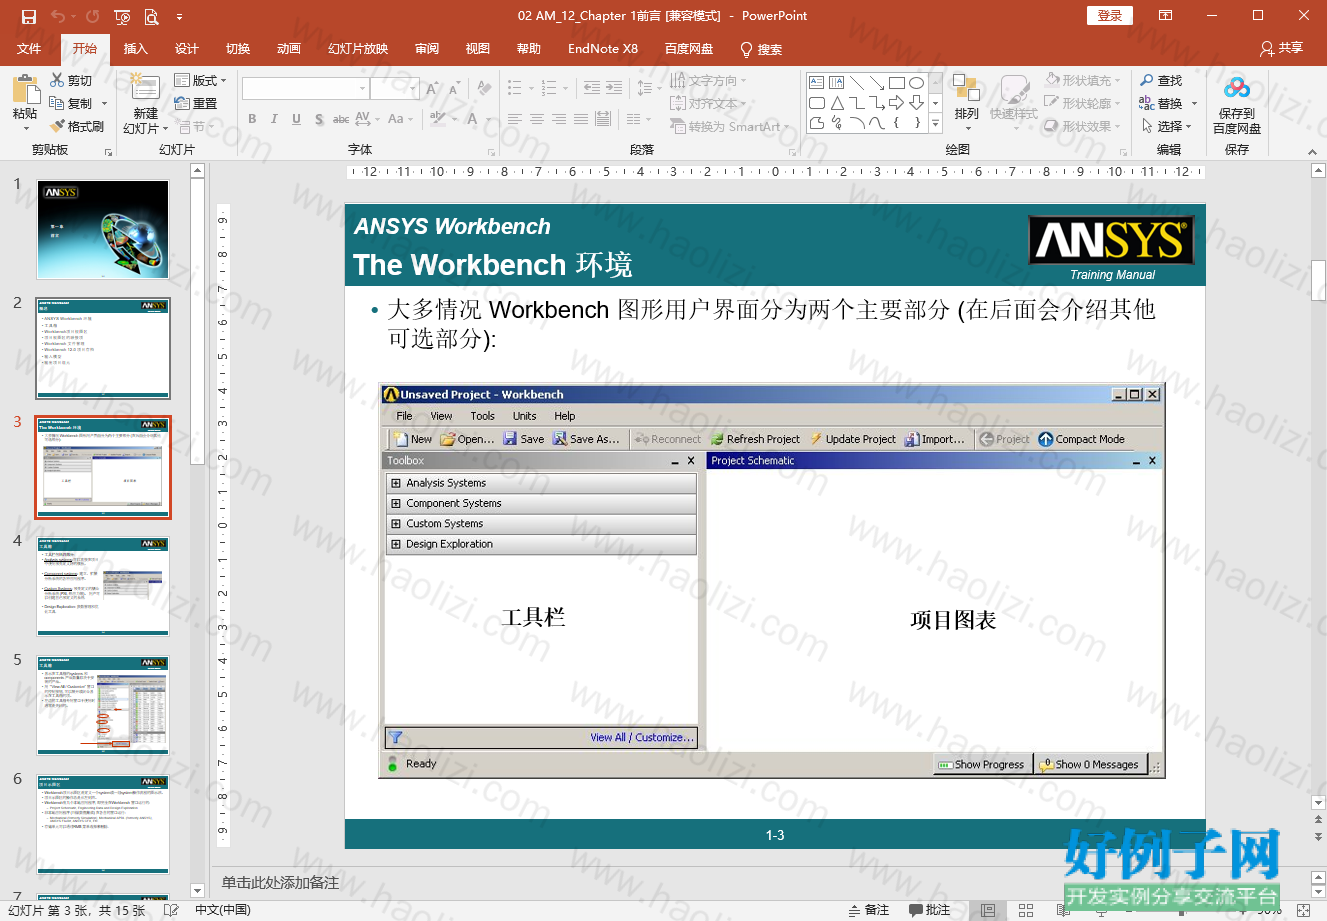Click the 复制 (Copy) button
This screenshot has width=1327, height=921.
[x=71, y=103]
